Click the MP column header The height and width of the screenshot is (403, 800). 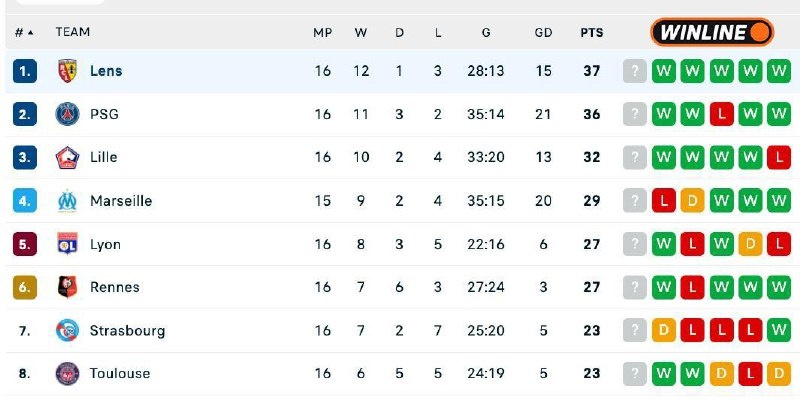coord(322,32)
